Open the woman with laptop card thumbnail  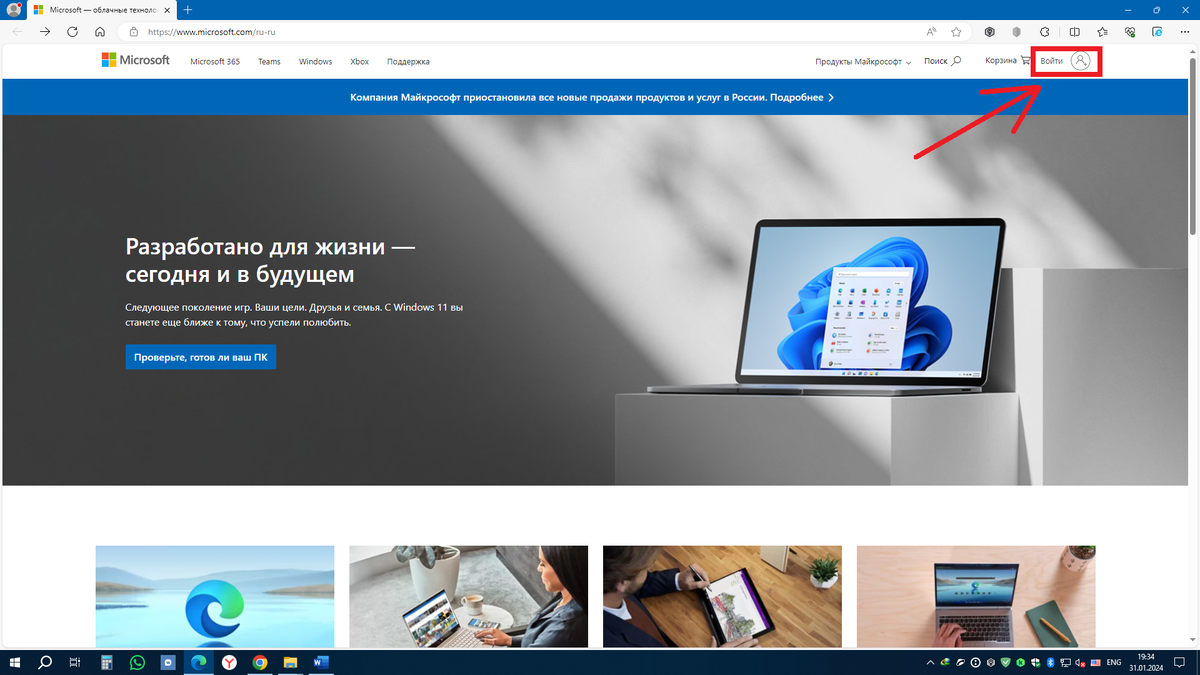[x=469, y=596]
